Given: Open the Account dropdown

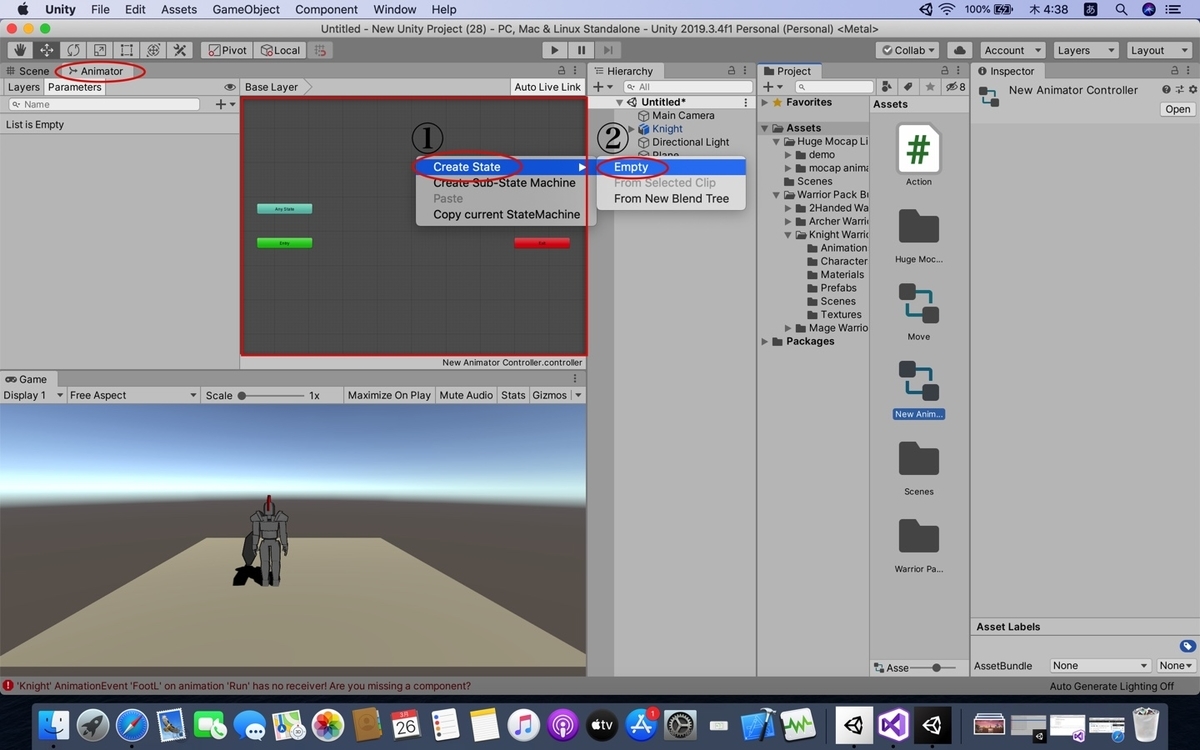Looking at the screenshot, I should coord(1011,50).
